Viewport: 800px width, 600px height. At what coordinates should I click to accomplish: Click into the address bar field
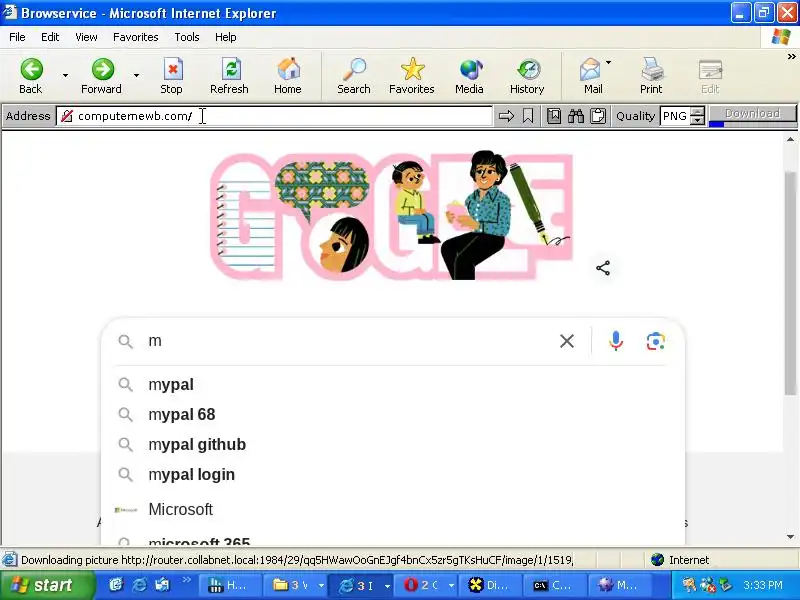pos(274,116)
